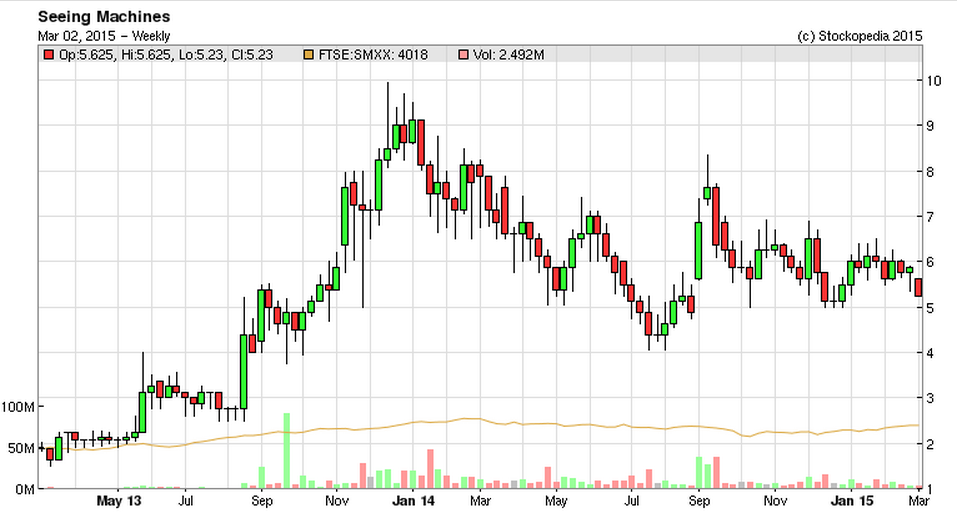Click the tallest green volume bar after Sep 2013
Viewport: 957px width, 524px height.
click(x=287, y=451)
